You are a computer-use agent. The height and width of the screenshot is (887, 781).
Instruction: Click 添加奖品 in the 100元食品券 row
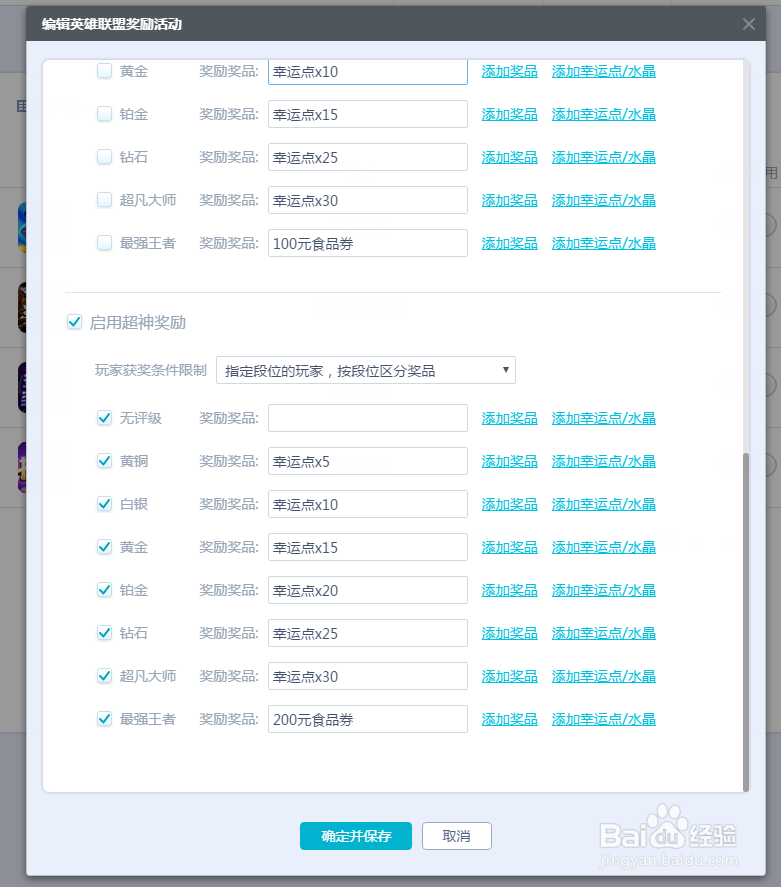coord(510,243)
